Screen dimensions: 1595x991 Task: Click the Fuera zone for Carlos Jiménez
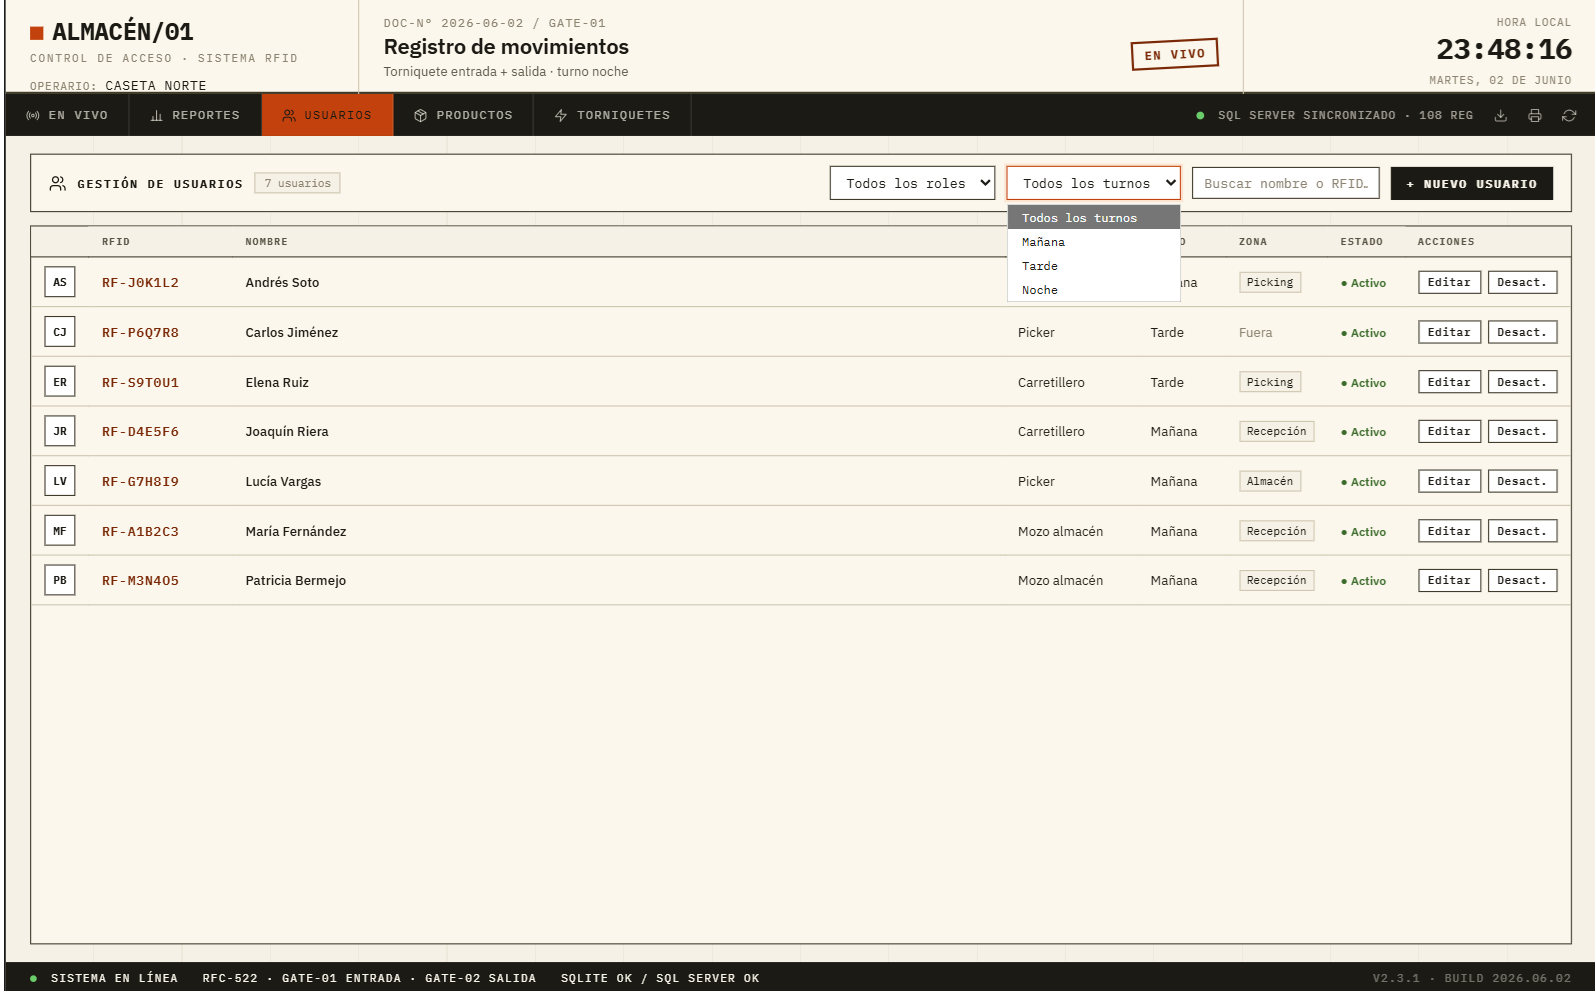coord(1255,333)
